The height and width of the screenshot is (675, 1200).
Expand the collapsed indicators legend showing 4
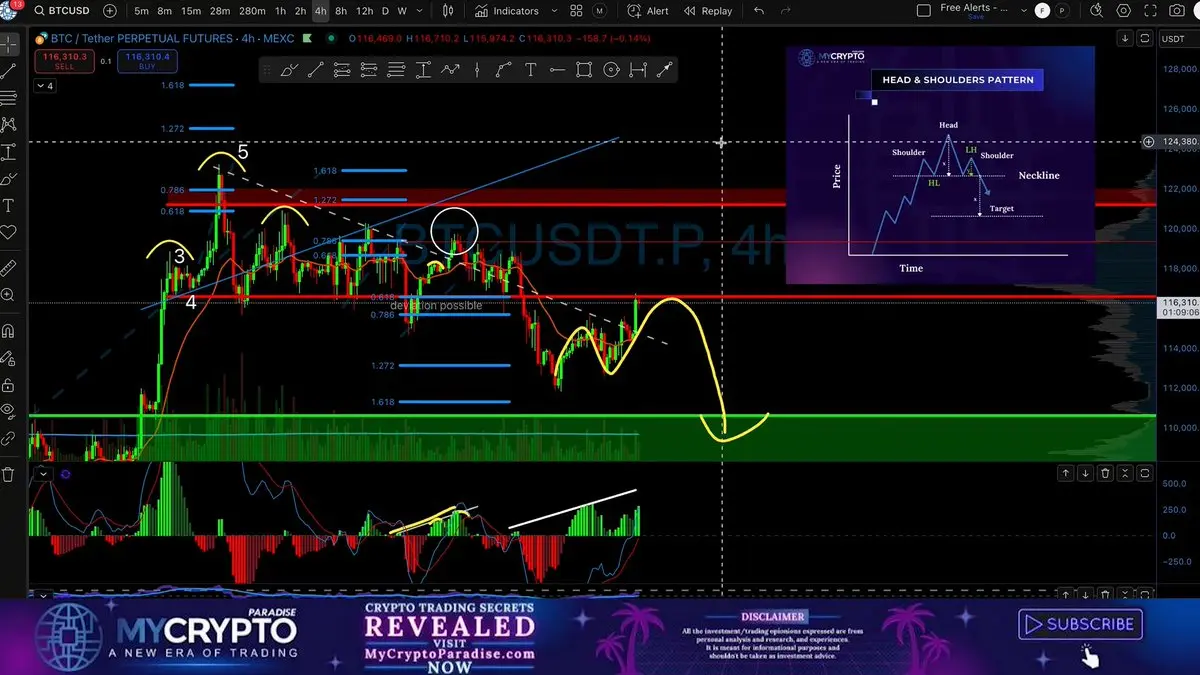point(45,86)
